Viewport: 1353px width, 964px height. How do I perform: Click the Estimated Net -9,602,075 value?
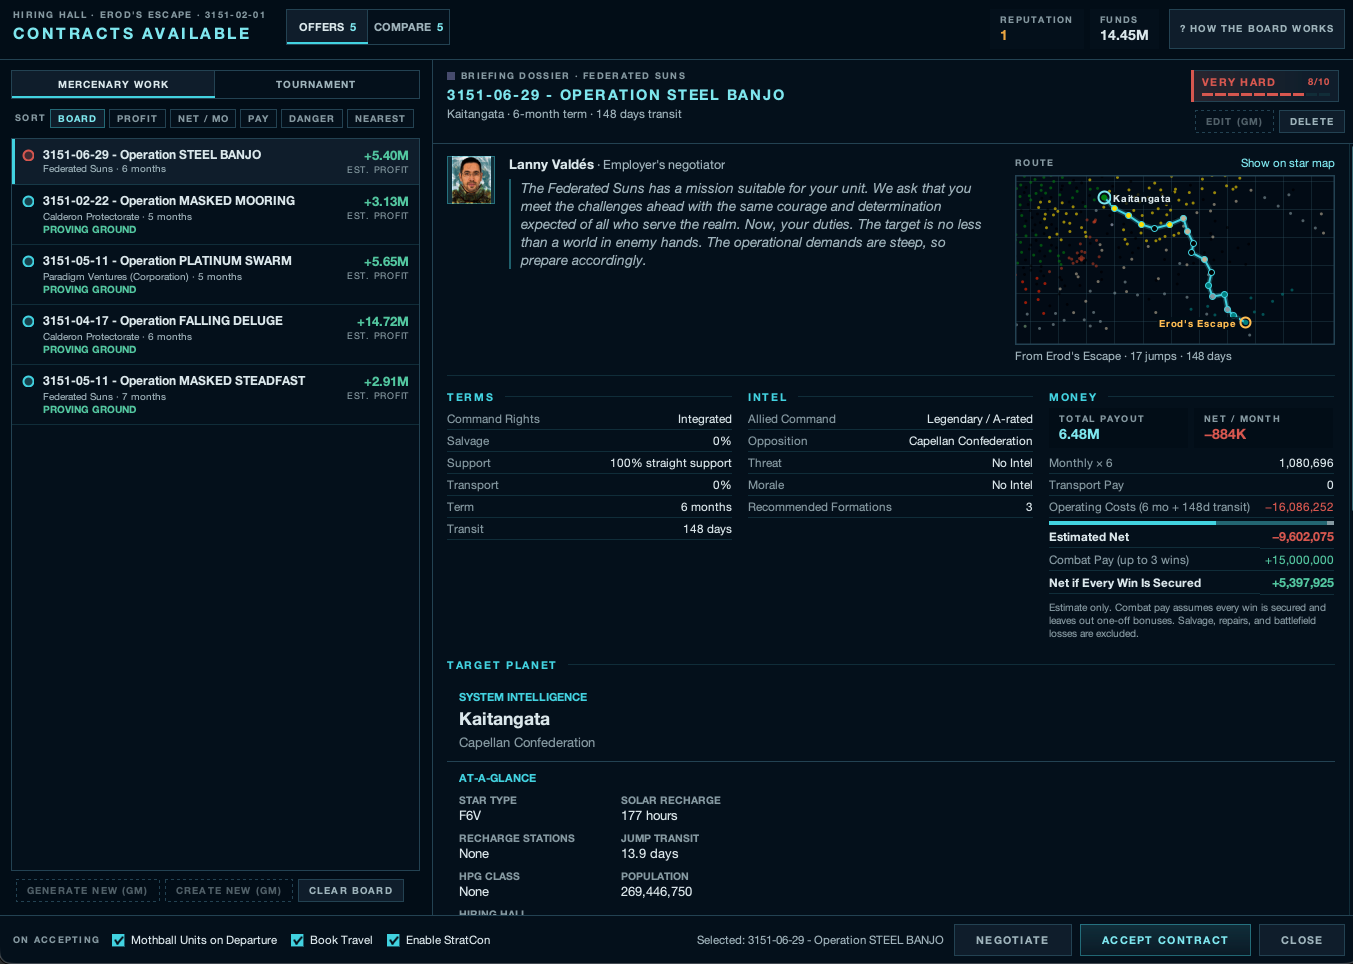1303,537
